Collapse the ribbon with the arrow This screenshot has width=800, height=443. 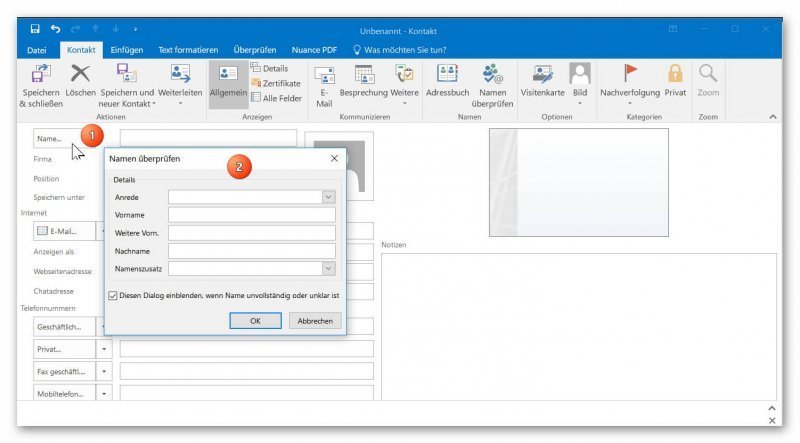773,117
